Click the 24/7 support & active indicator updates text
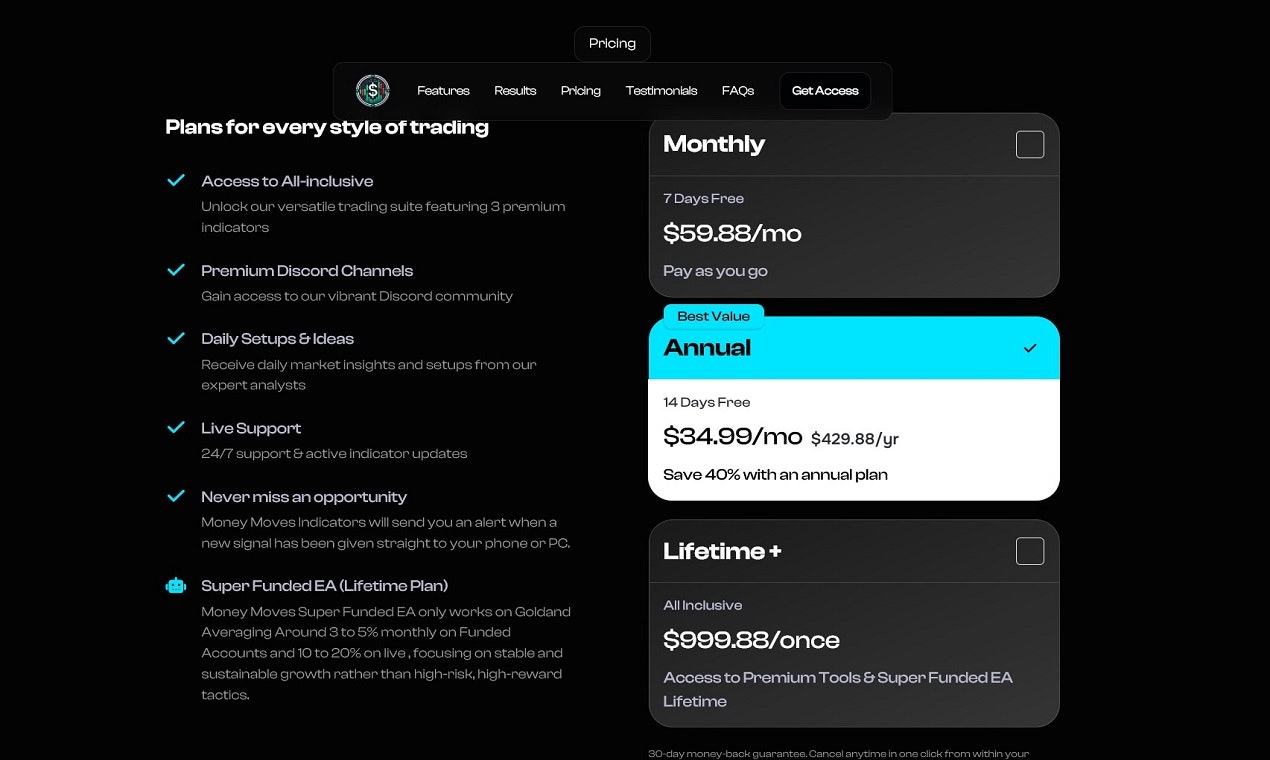1270x760 pixels. (x=334, y=454)
